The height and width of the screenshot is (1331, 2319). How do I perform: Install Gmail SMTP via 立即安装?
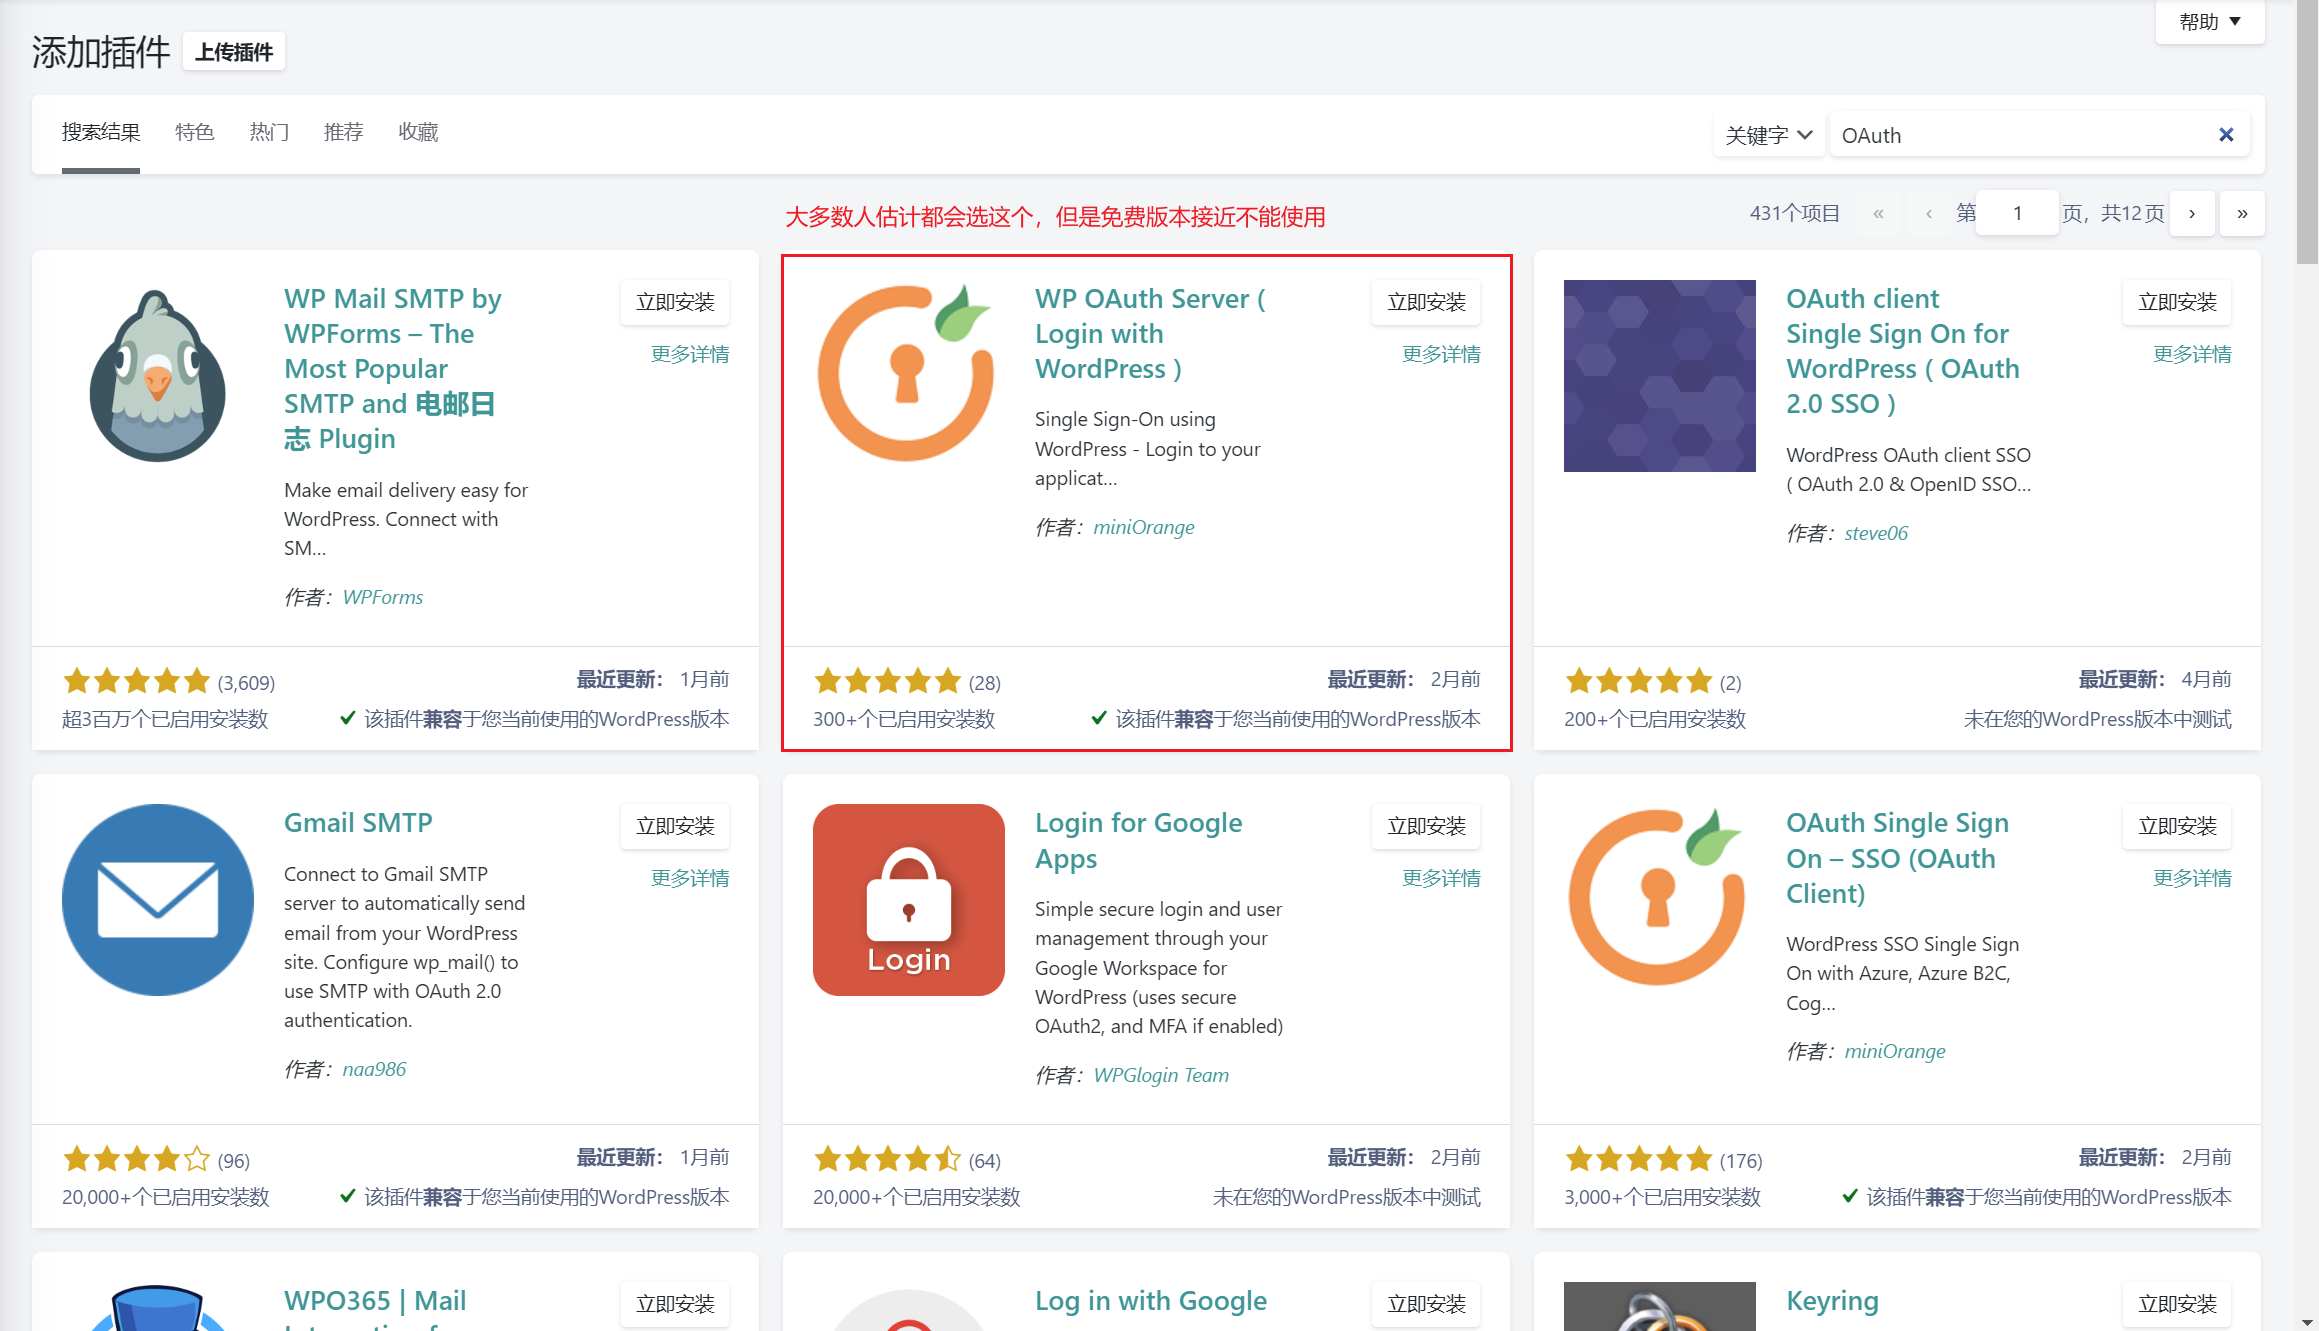coord(675,826)
